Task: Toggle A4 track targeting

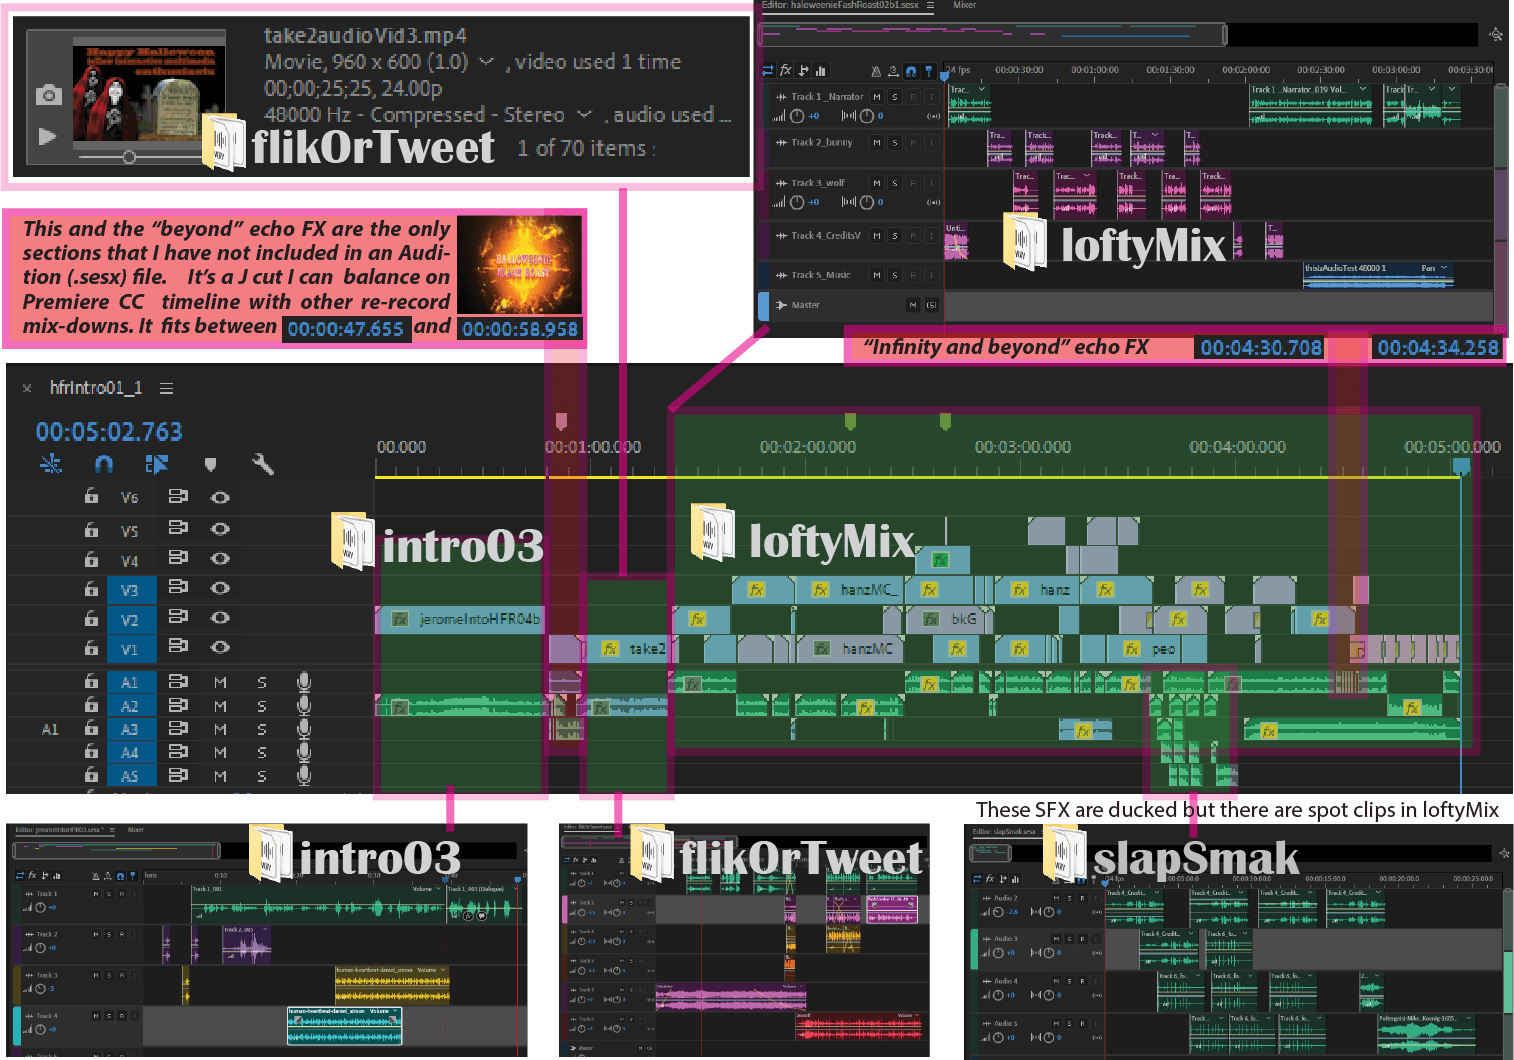Action: (x=130, y=752)
